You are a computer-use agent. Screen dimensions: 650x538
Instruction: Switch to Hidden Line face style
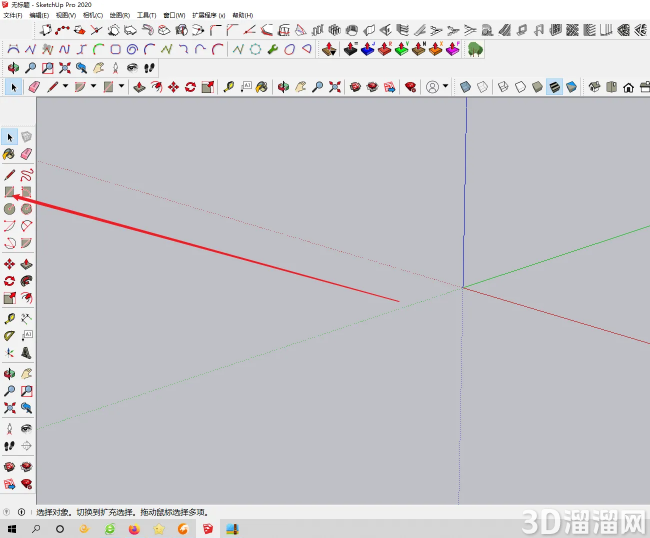[x=520, y=87]
